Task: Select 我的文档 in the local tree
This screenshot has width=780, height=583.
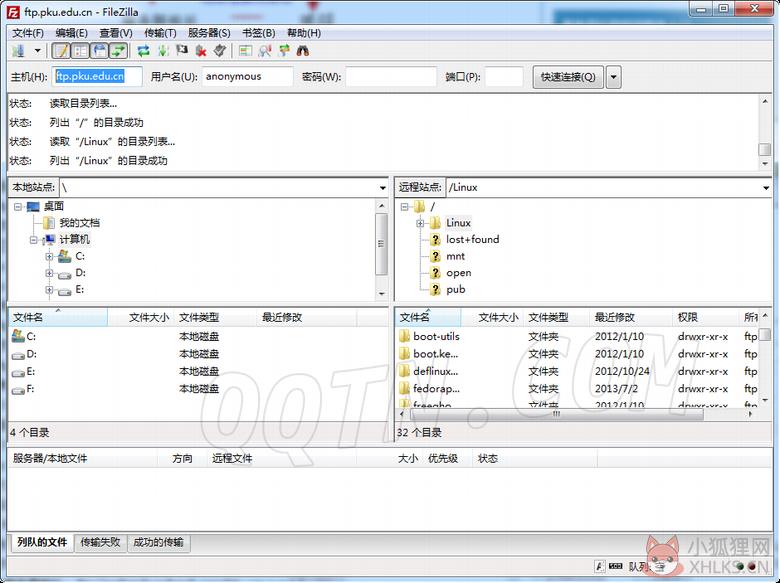Action: pyautogui.click(x=80, y=223)
